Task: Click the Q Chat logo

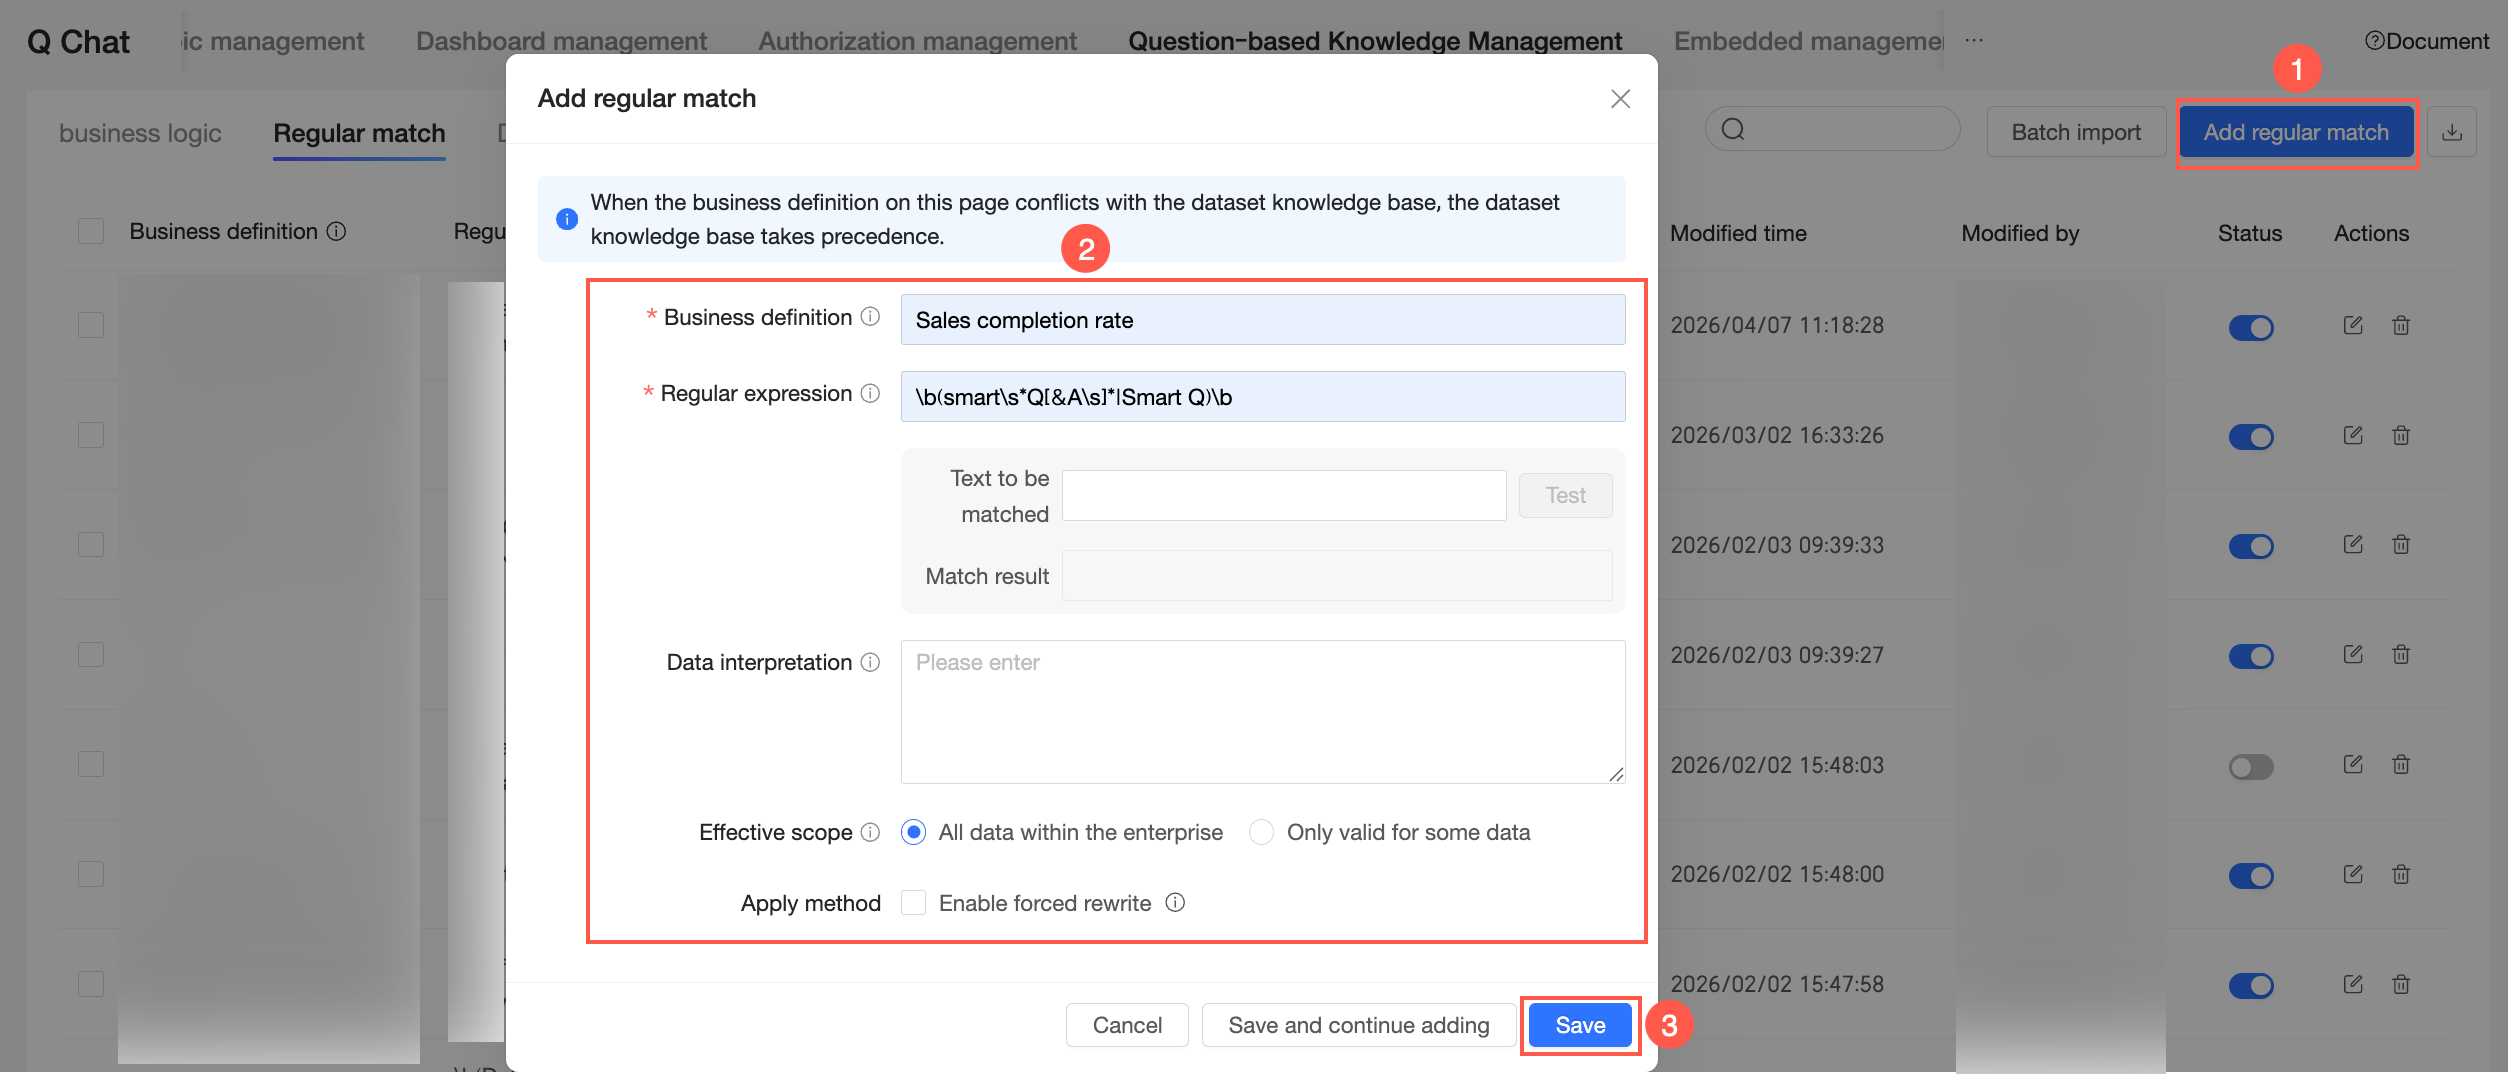Action: coord(78,41)
